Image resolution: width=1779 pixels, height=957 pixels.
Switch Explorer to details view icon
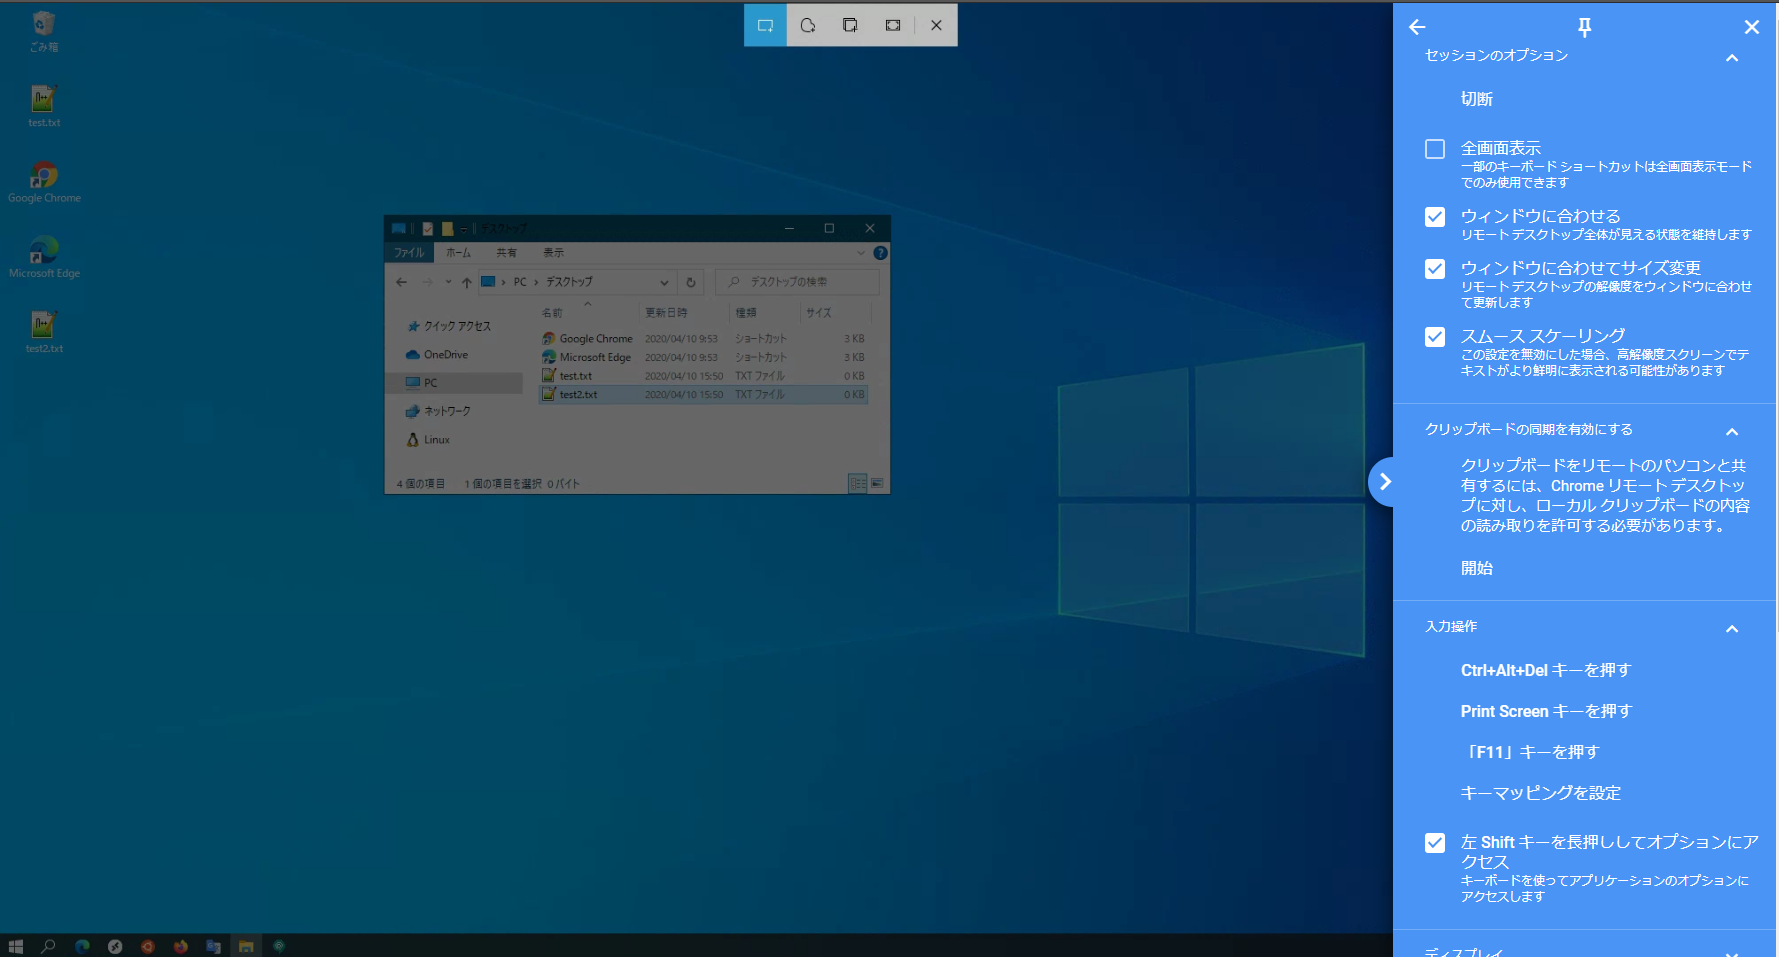point(857,483)
